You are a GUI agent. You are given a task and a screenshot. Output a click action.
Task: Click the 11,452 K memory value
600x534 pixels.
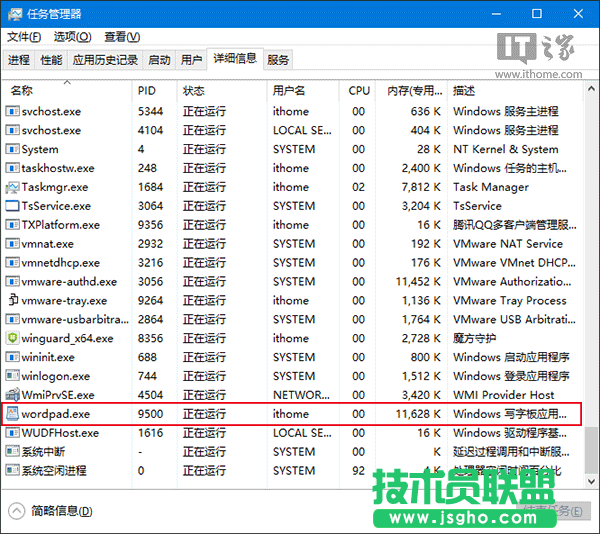click(x=418, y=282)
